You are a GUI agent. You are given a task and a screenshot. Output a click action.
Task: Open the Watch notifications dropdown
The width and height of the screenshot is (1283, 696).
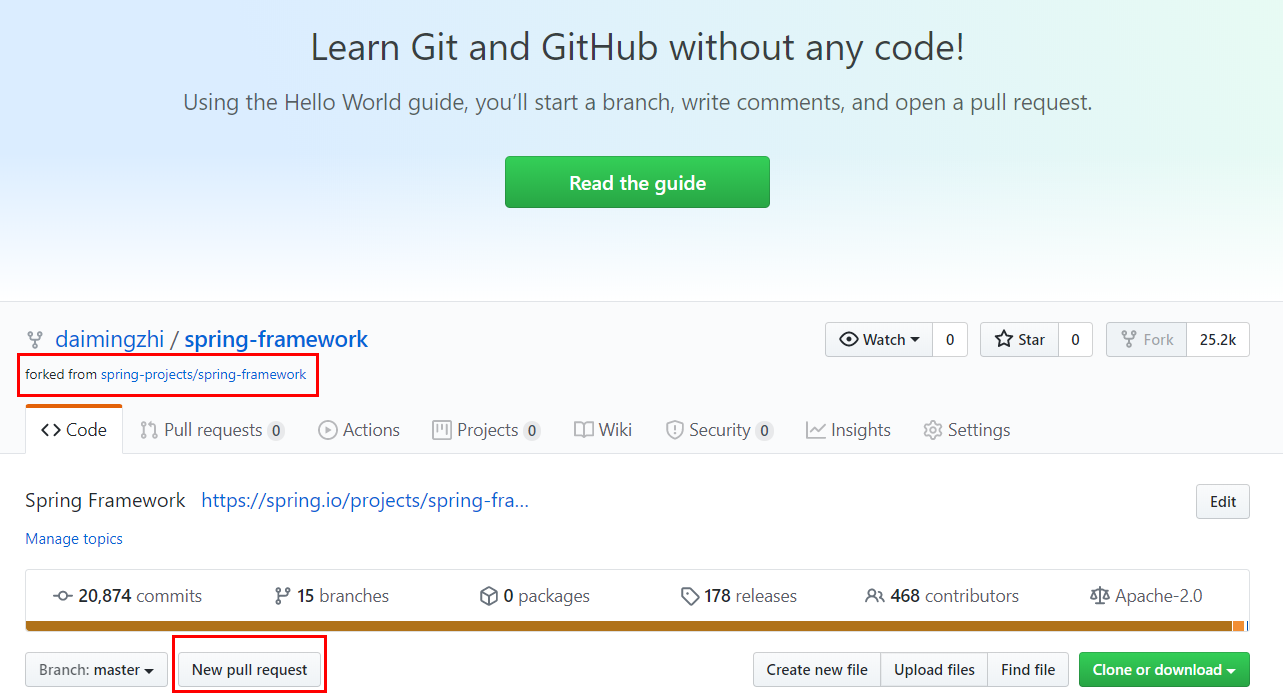click(879, 340)
